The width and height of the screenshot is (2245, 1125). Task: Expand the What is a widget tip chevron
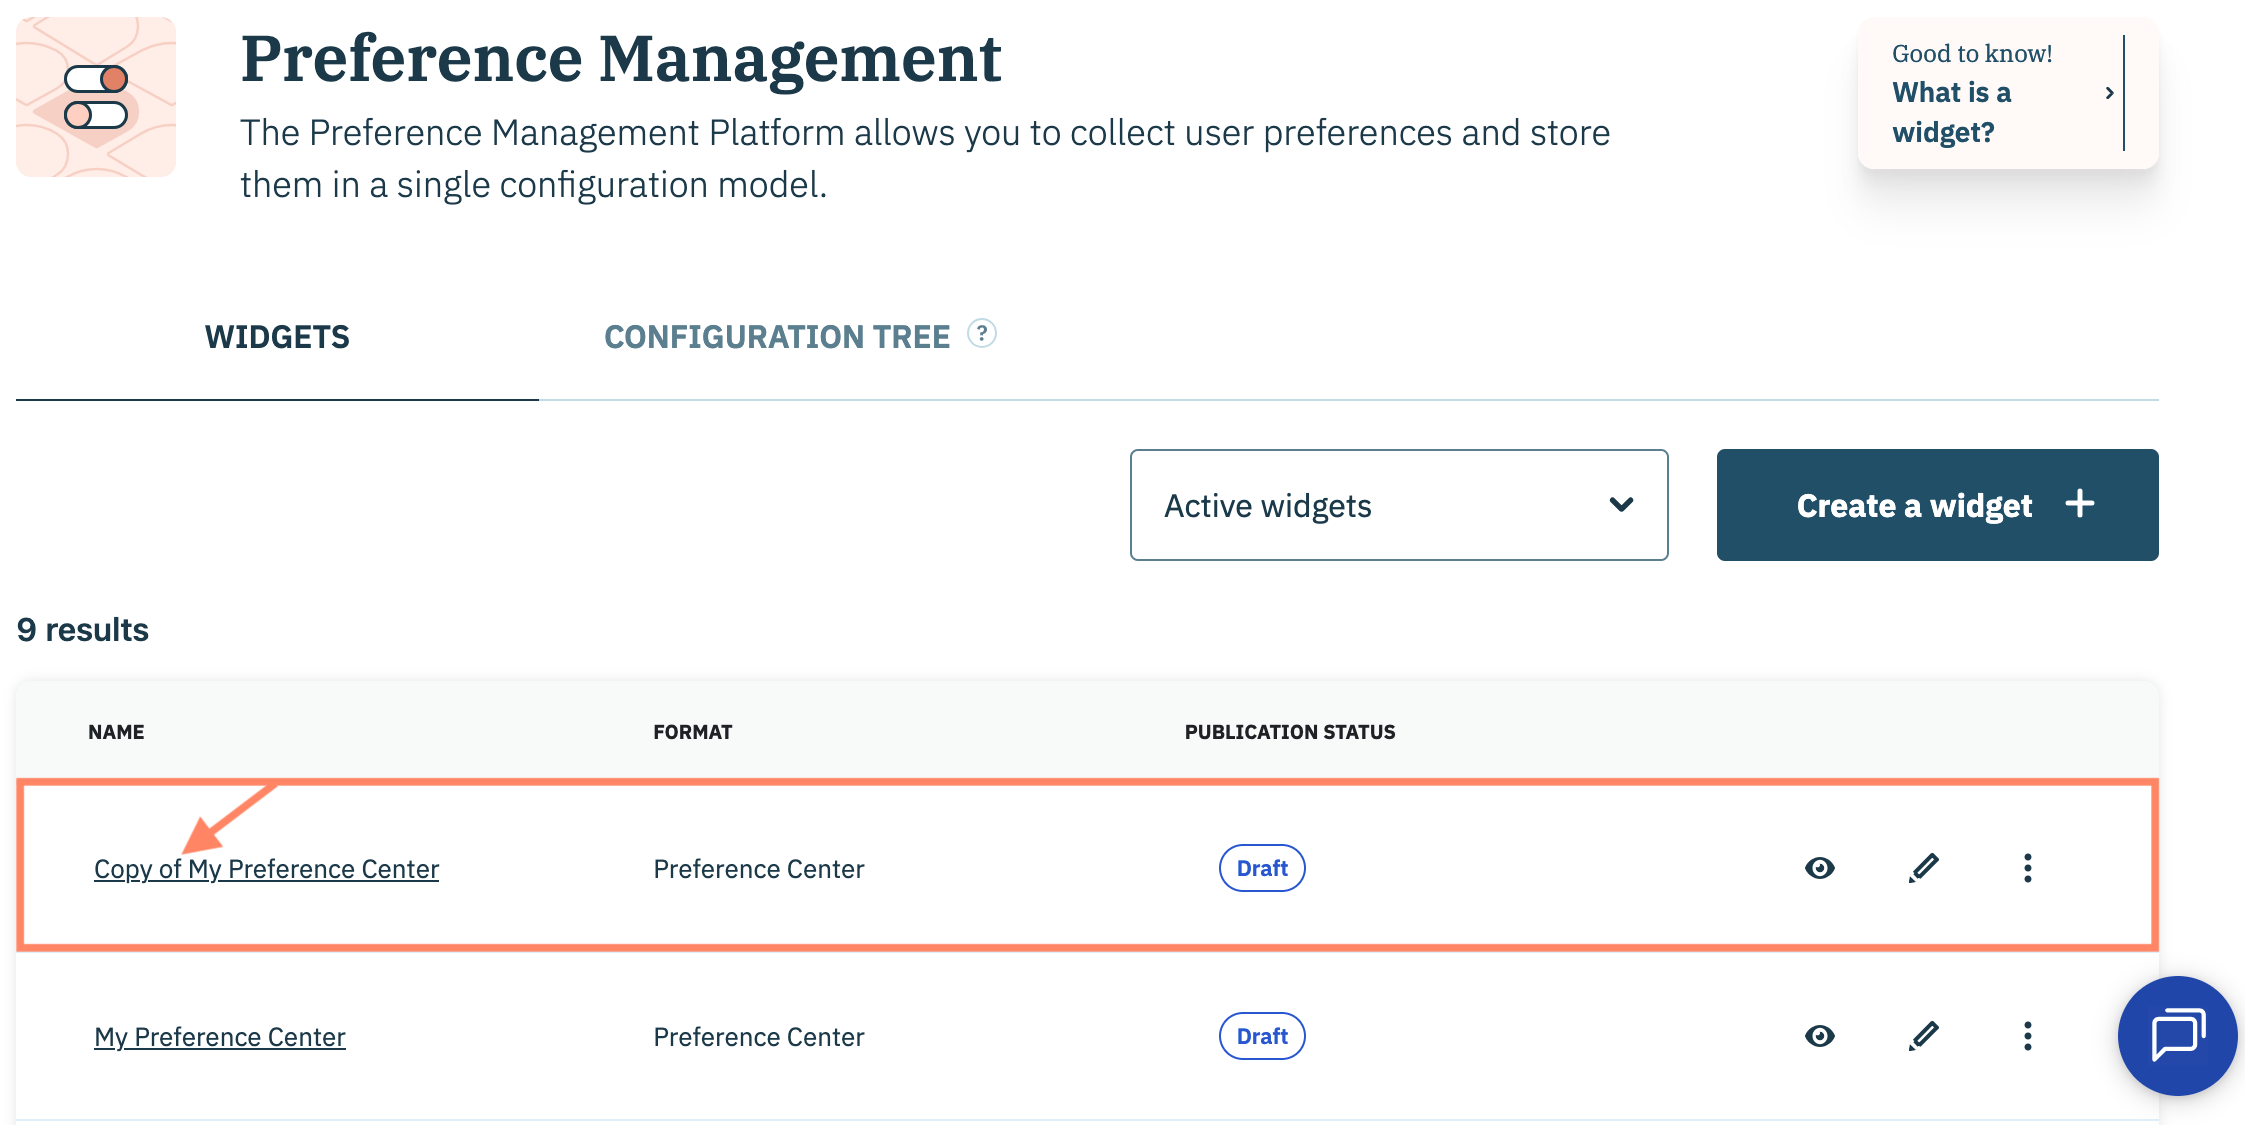coord(2109,93)
